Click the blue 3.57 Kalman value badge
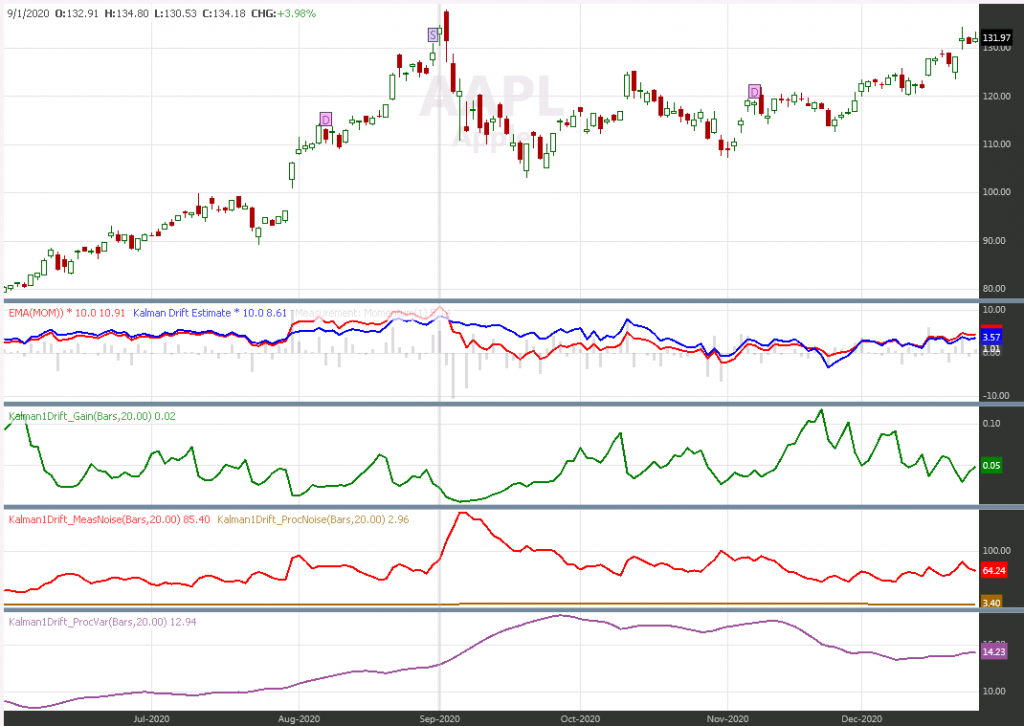This screenshot has height=726, width=1024. click(x=991, y=338)
